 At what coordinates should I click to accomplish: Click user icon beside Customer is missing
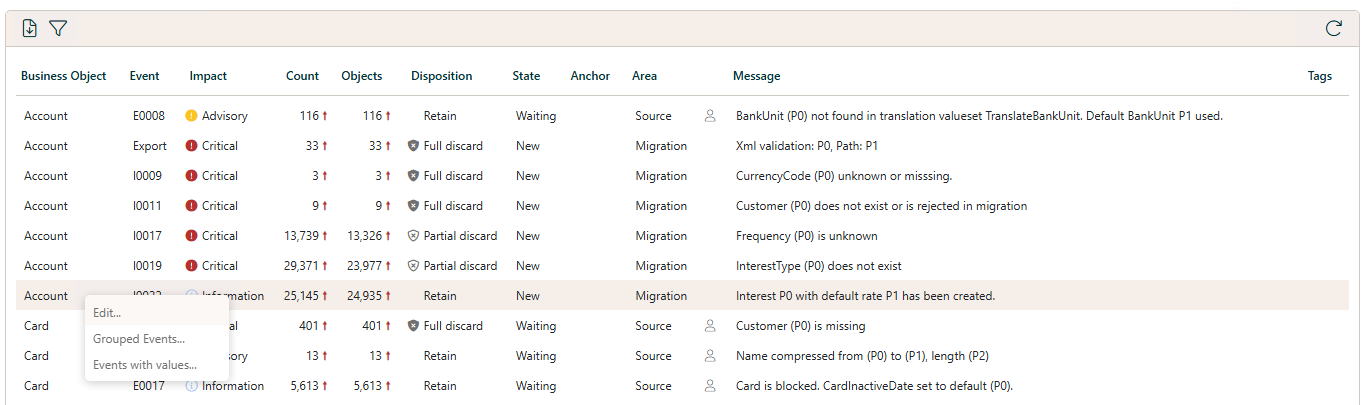(x=710, y=326)
